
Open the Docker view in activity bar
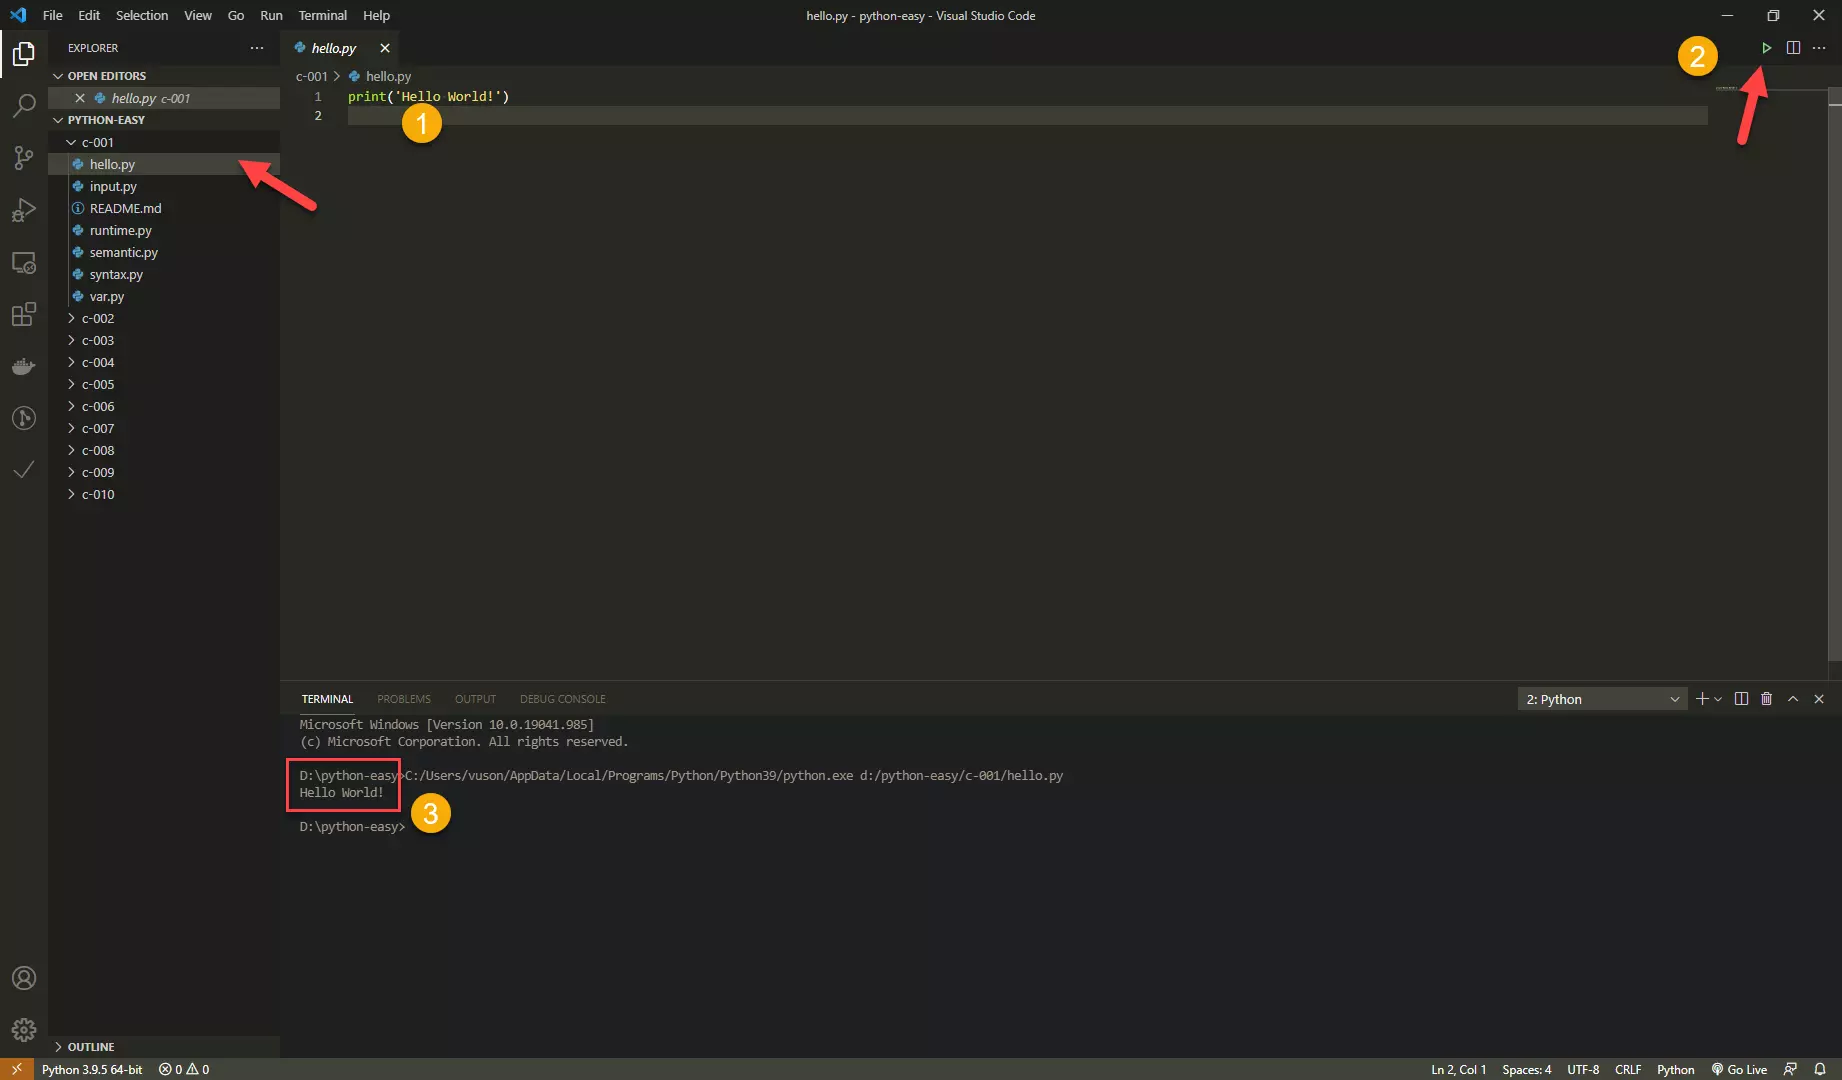coord(24,366)
